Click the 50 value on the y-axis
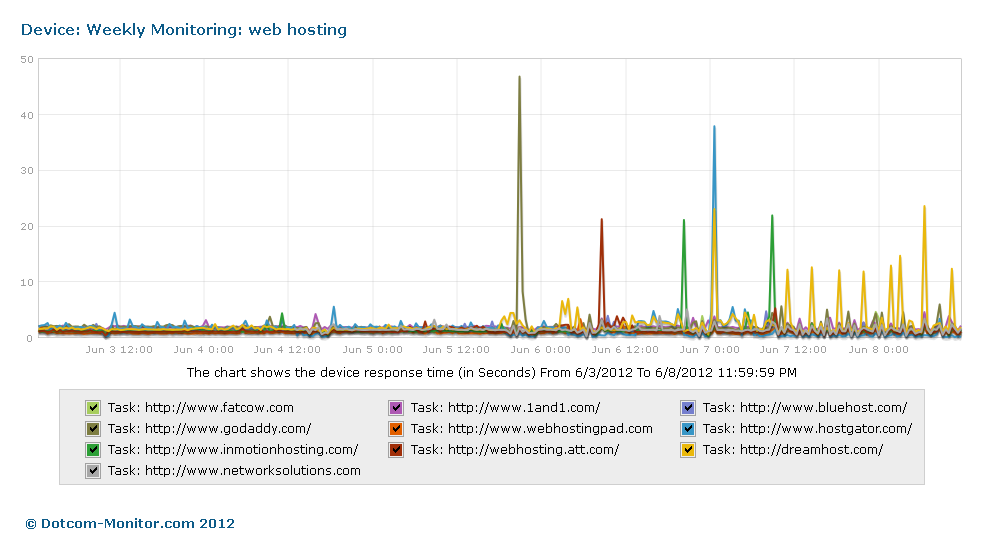 coord(27,59)
